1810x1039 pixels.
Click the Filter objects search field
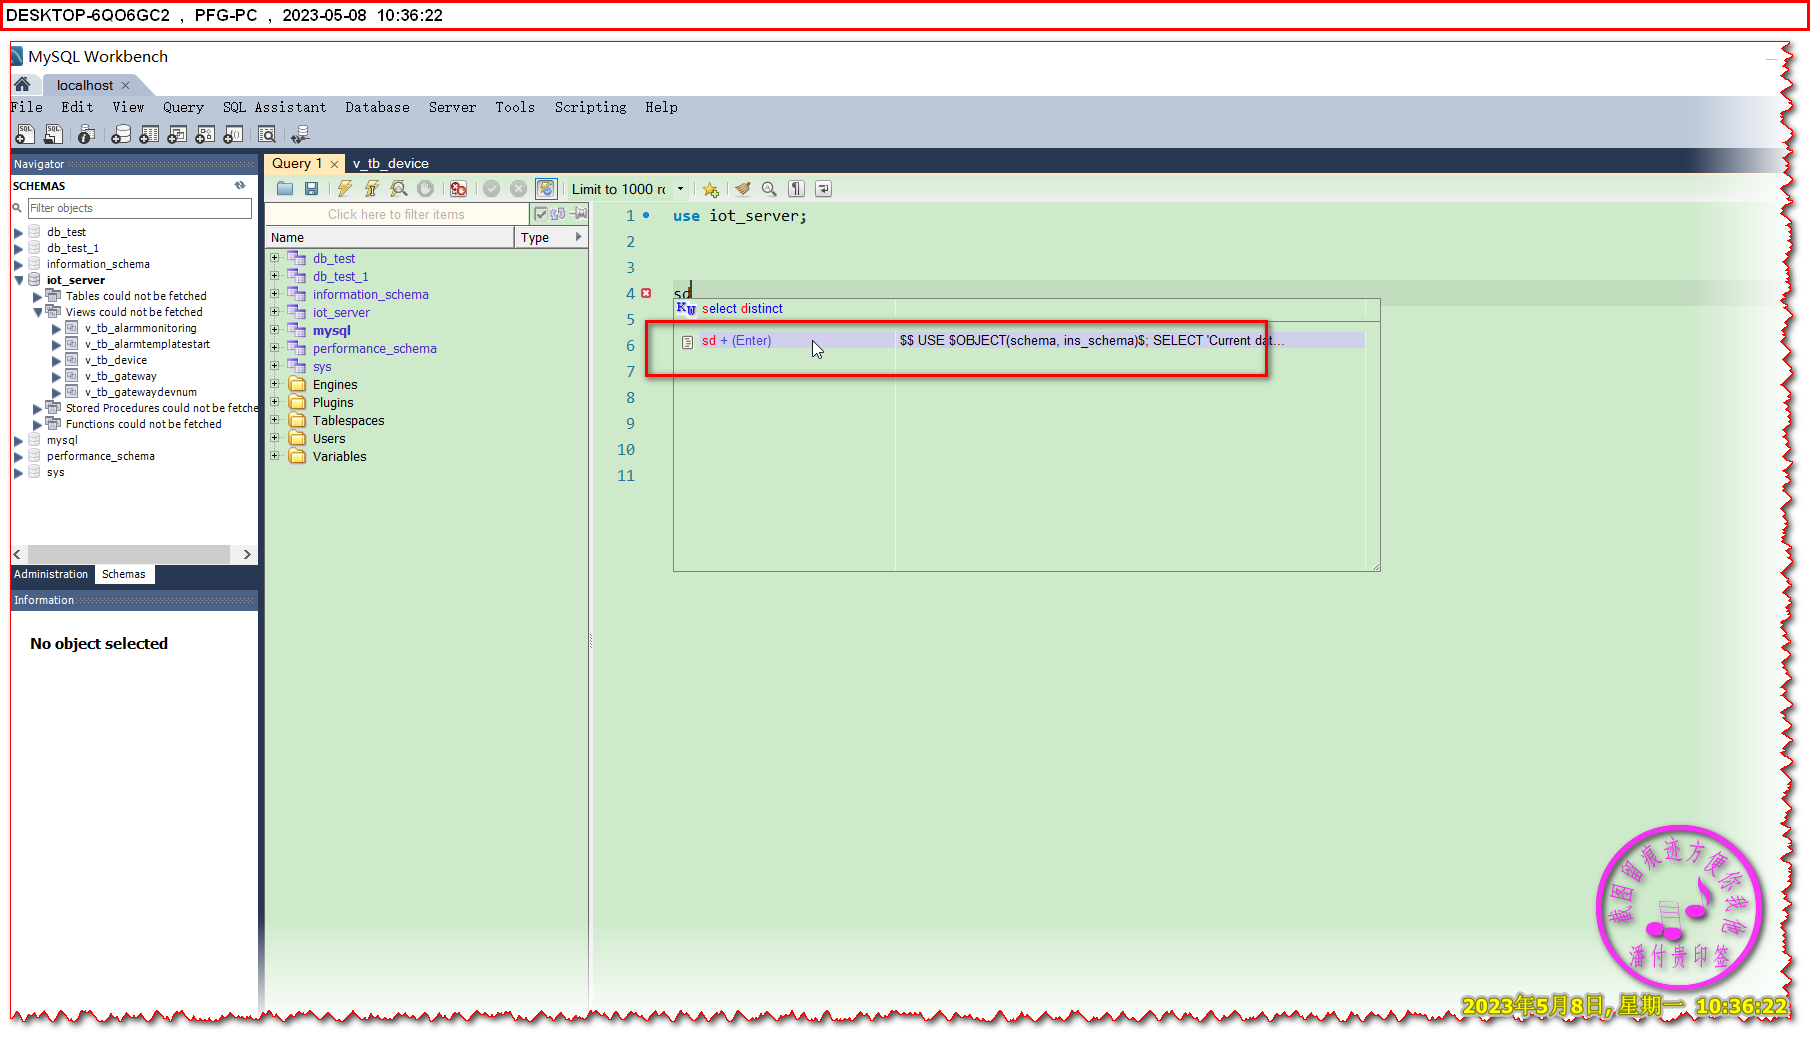tap(139, 208)
